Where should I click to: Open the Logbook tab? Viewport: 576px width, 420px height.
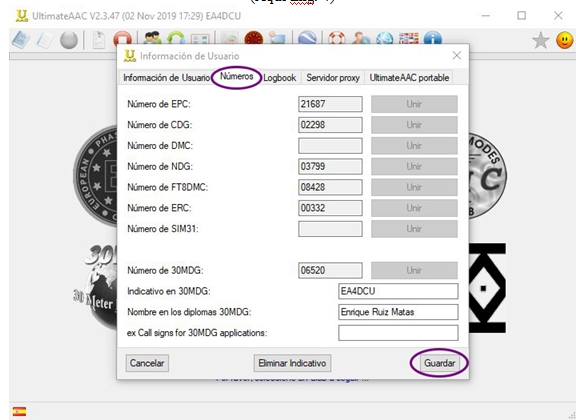click(280, 78)
